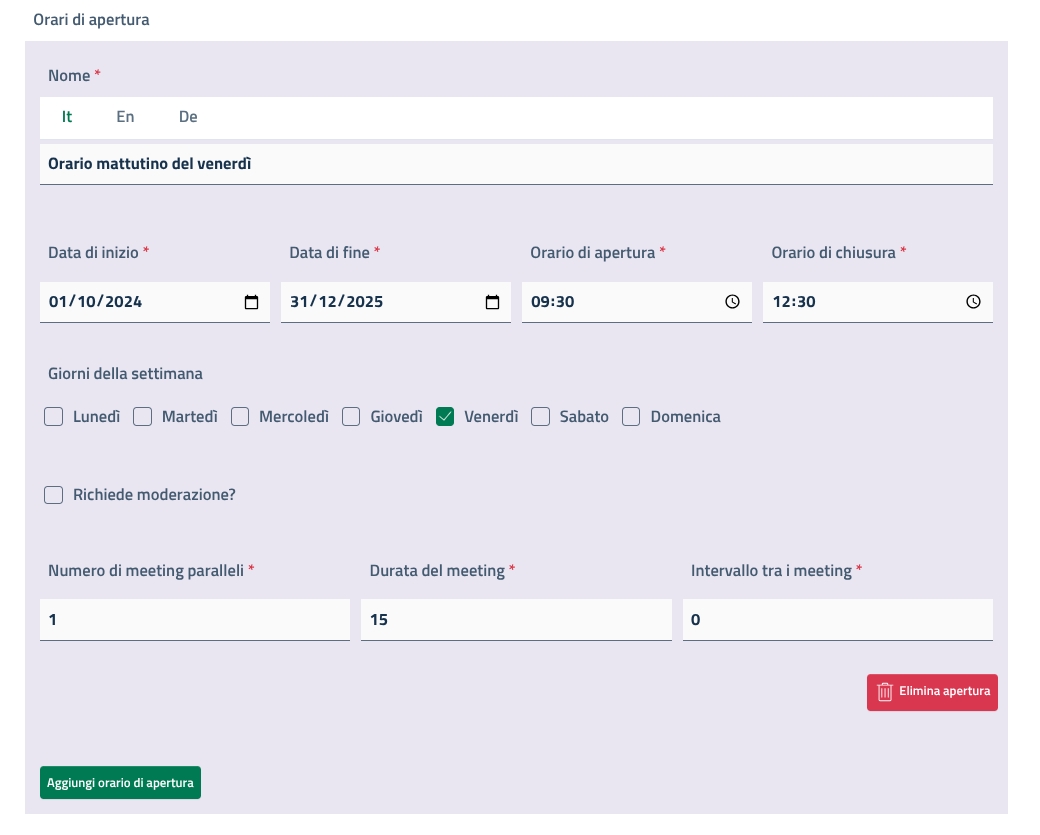Switch to the En language tab
The width and height of the screenshot is (1040, 835).
[x=125, y=117]
